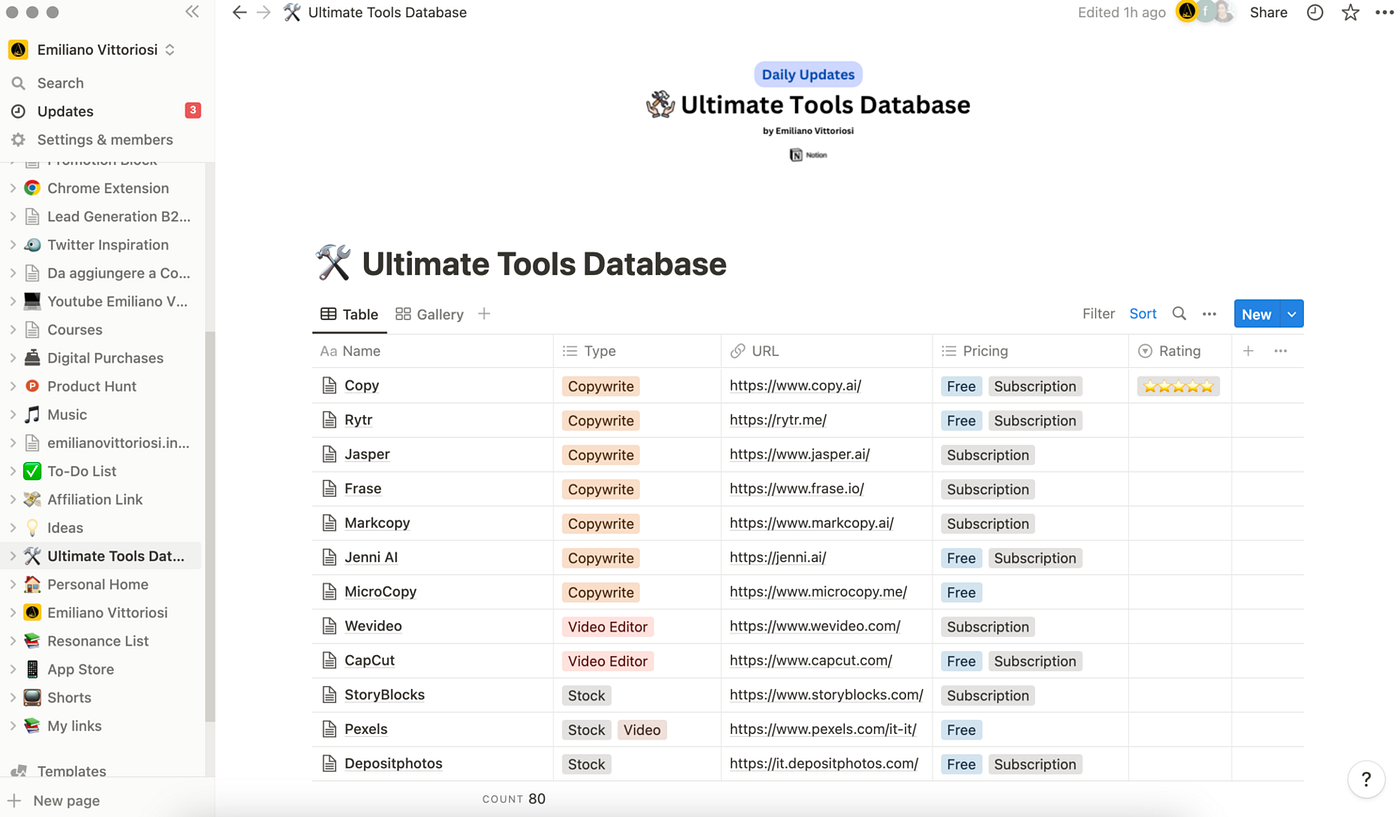Open page history clock icon
Screen dimensions: 1400x817
point(1315,12)
